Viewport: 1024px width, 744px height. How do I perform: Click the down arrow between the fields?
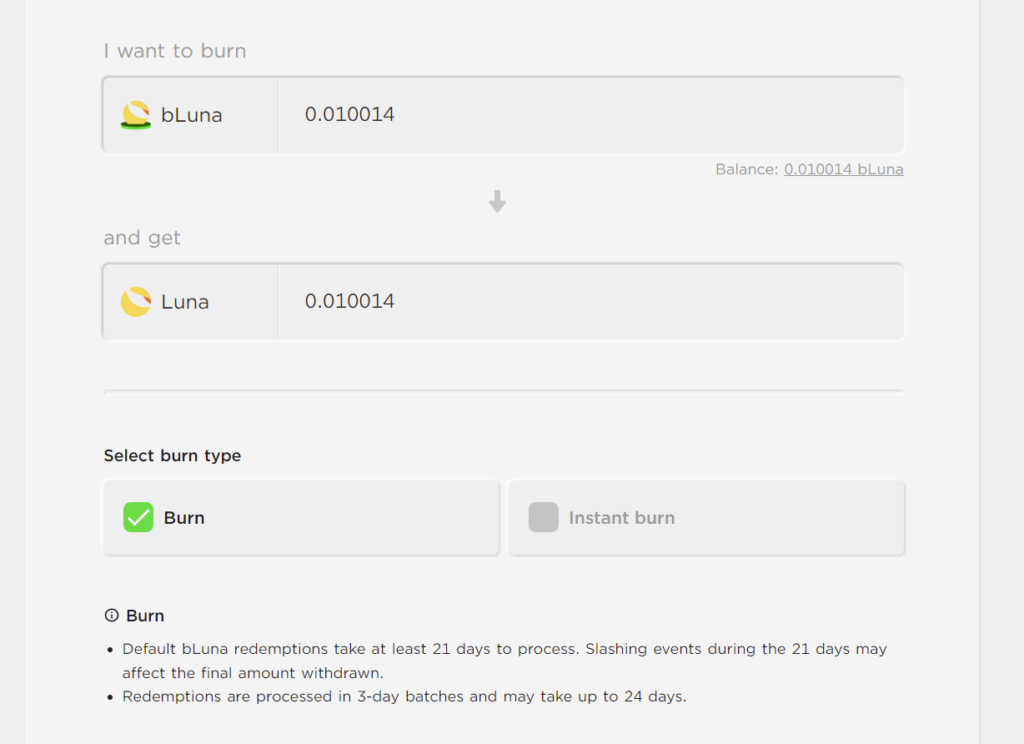(497, 202)
